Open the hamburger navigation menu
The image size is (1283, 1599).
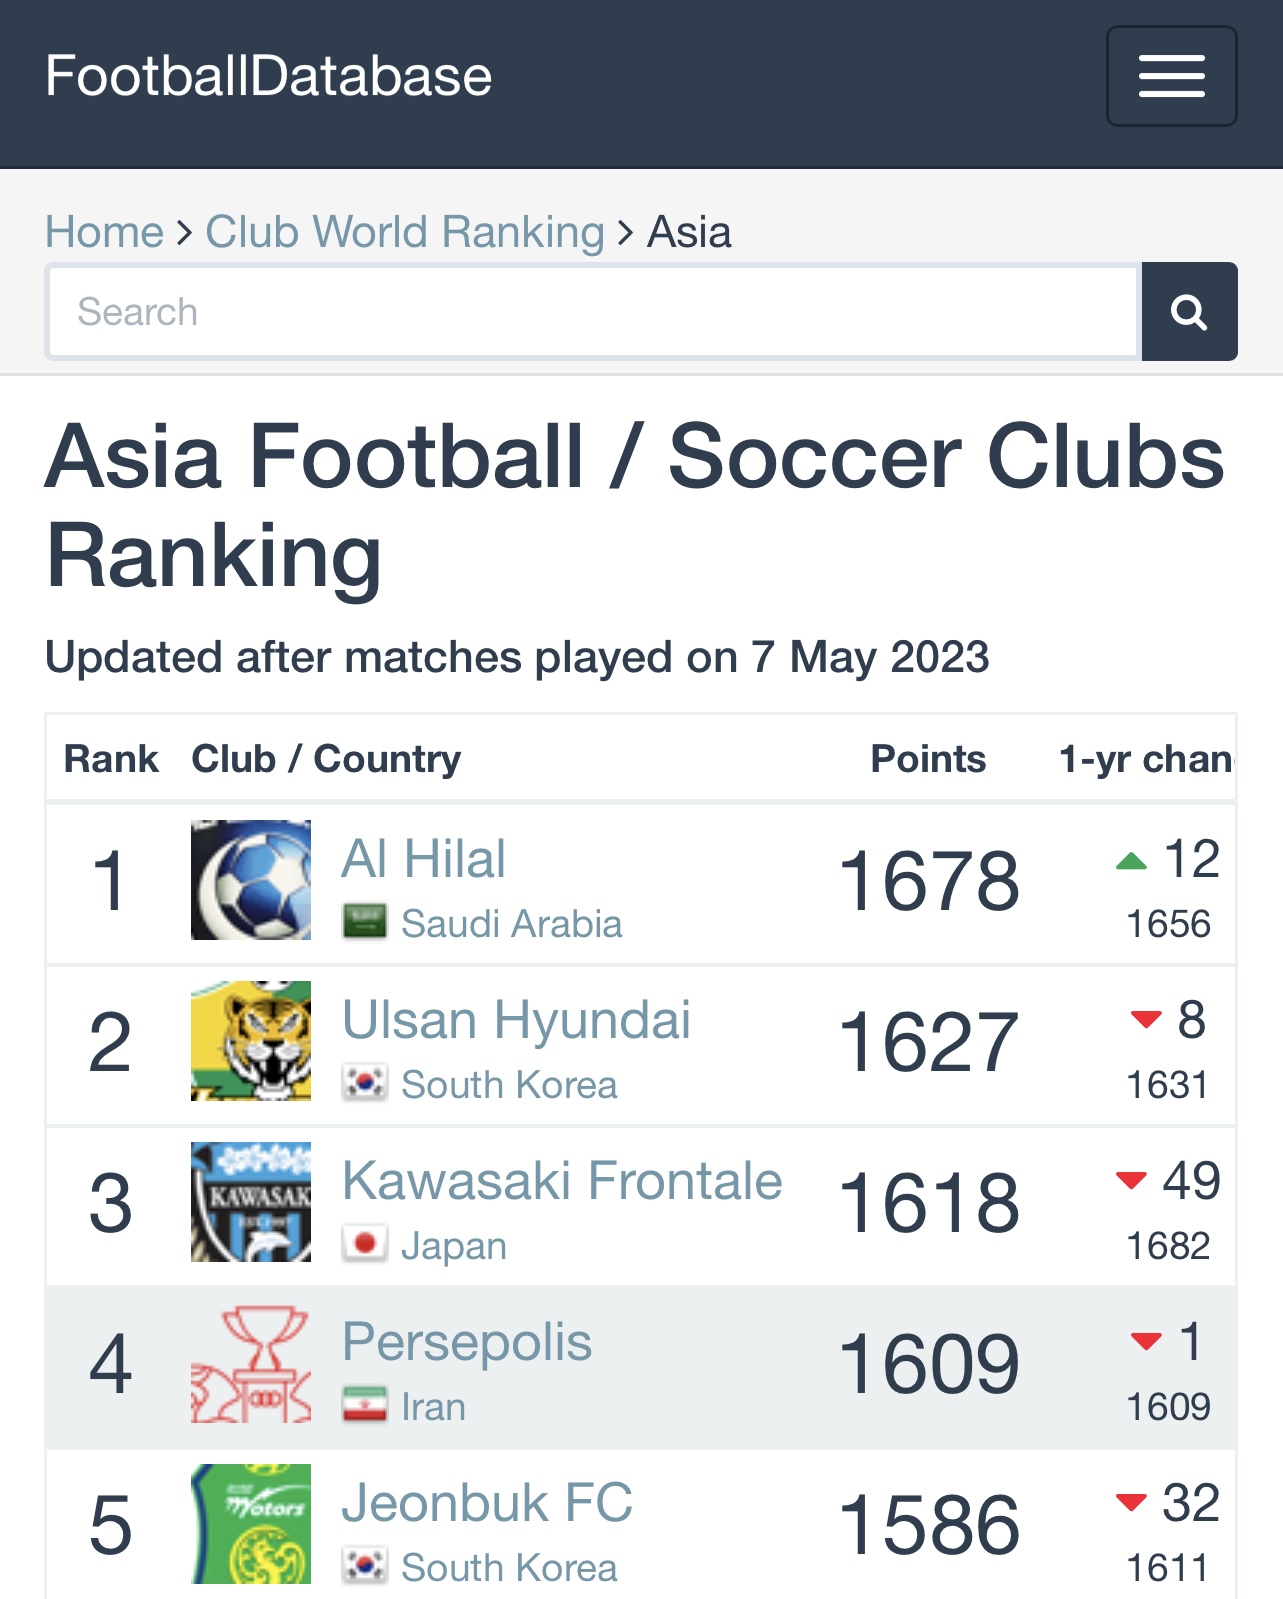pos(1171,76)
